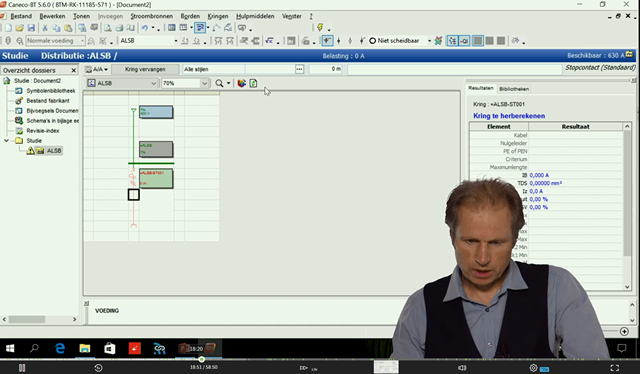Click the 0 m length input field
Screen dimensions: 640x374
325,69
